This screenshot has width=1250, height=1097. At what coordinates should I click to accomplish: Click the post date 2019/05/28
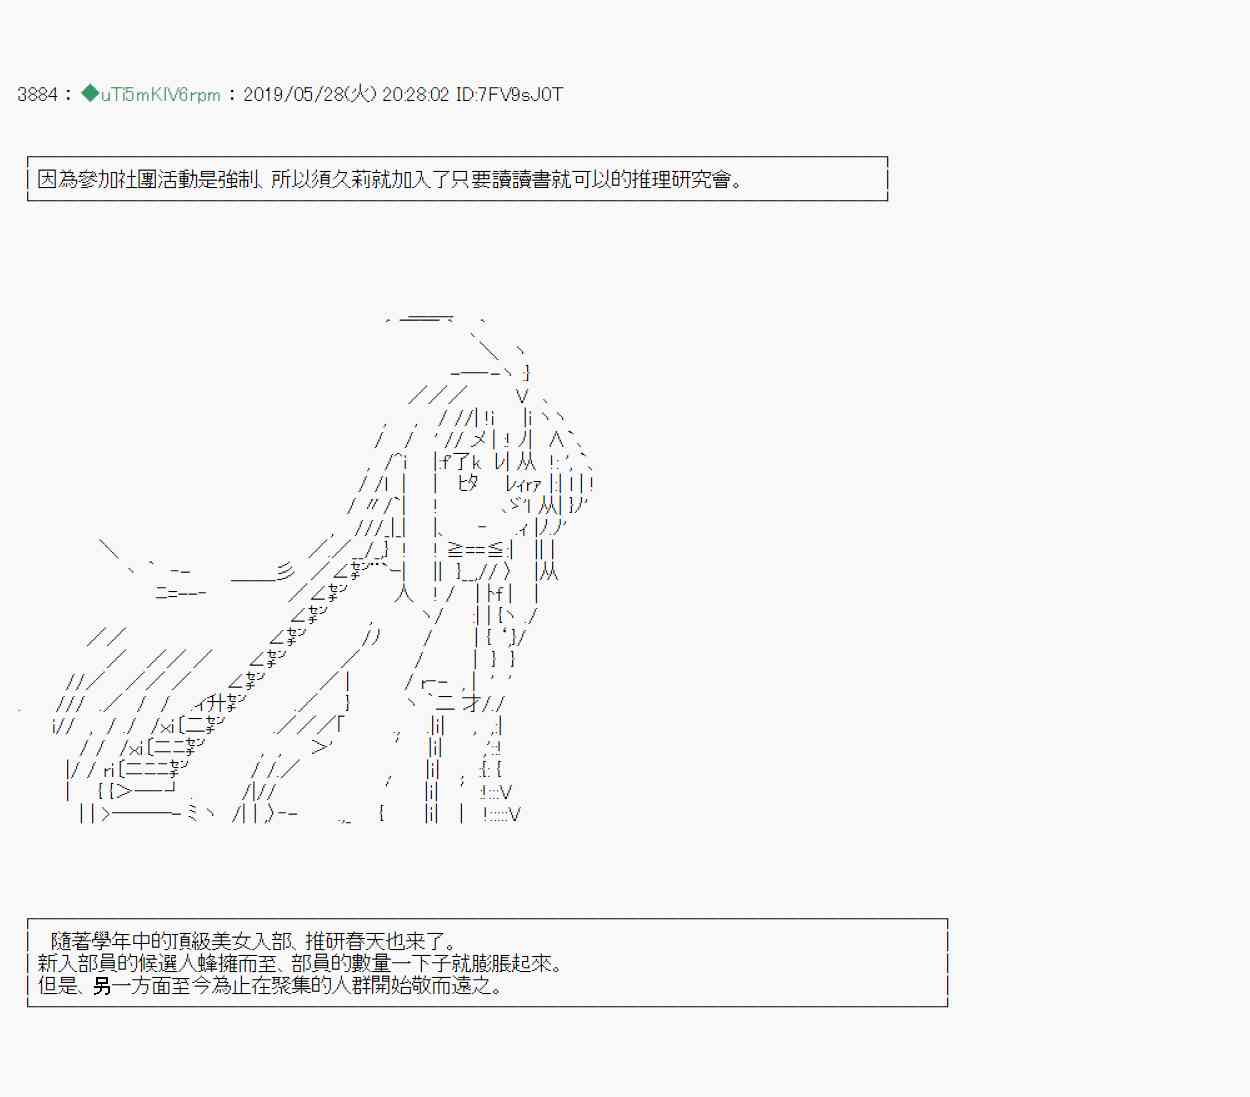[293, 95]
